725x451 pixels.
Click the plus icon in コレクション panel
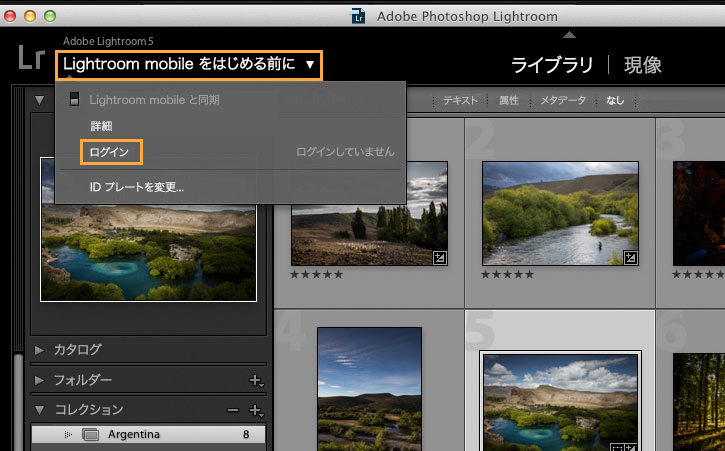(256, 410)
